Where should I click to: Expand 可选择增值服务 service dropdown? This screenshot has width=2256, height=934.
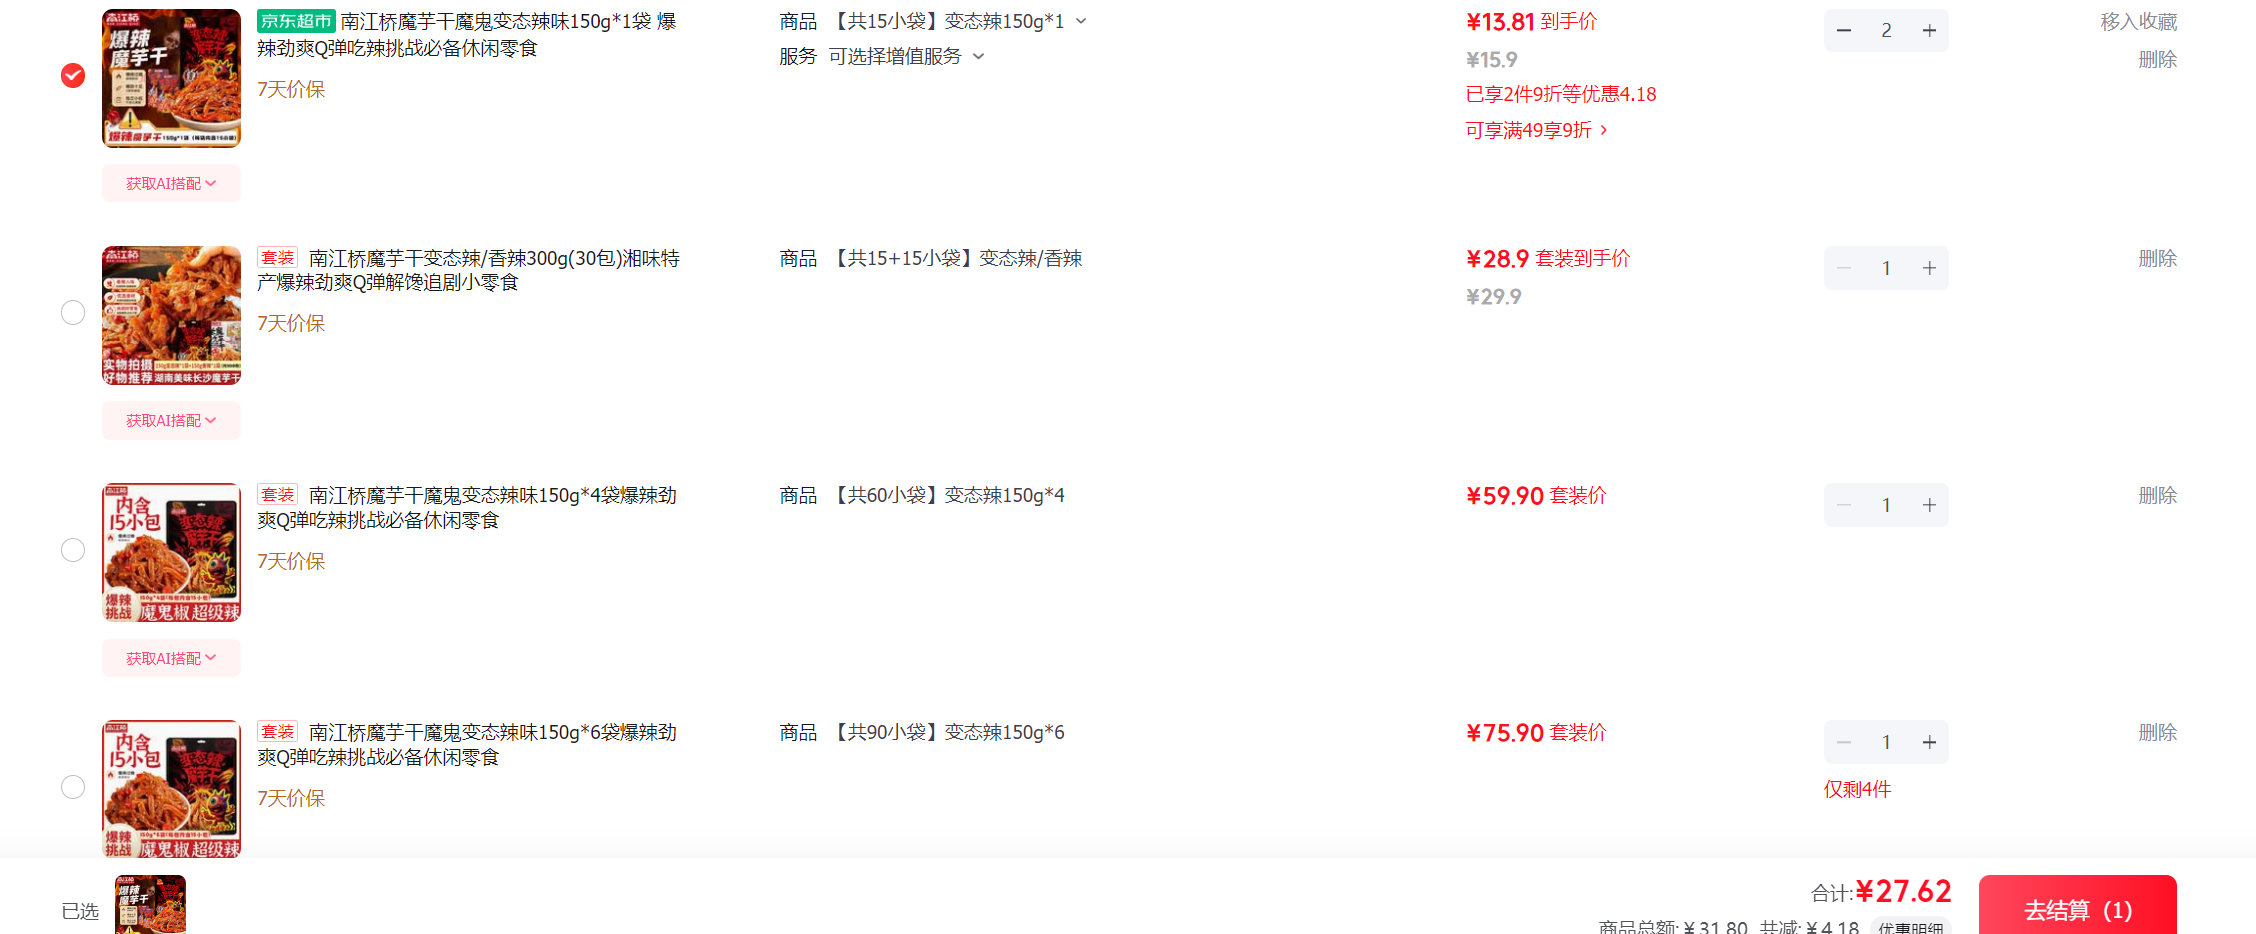(907, 56)
